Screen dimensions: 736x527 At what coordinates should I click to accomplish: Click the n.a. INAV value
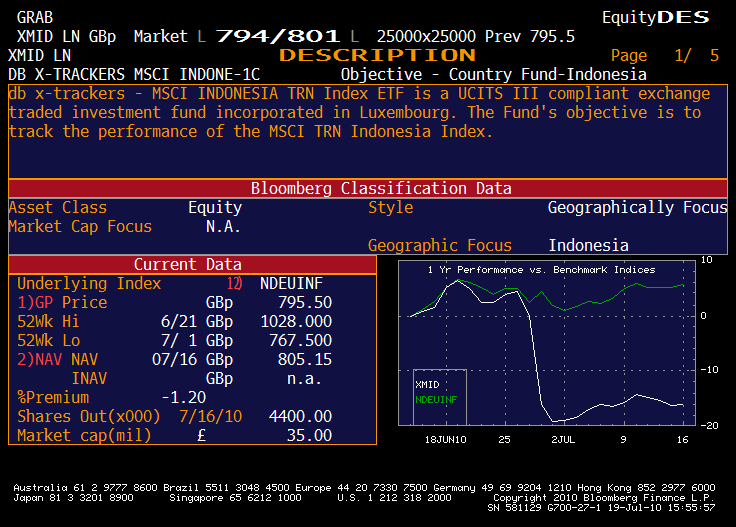[x=304, y=379]
